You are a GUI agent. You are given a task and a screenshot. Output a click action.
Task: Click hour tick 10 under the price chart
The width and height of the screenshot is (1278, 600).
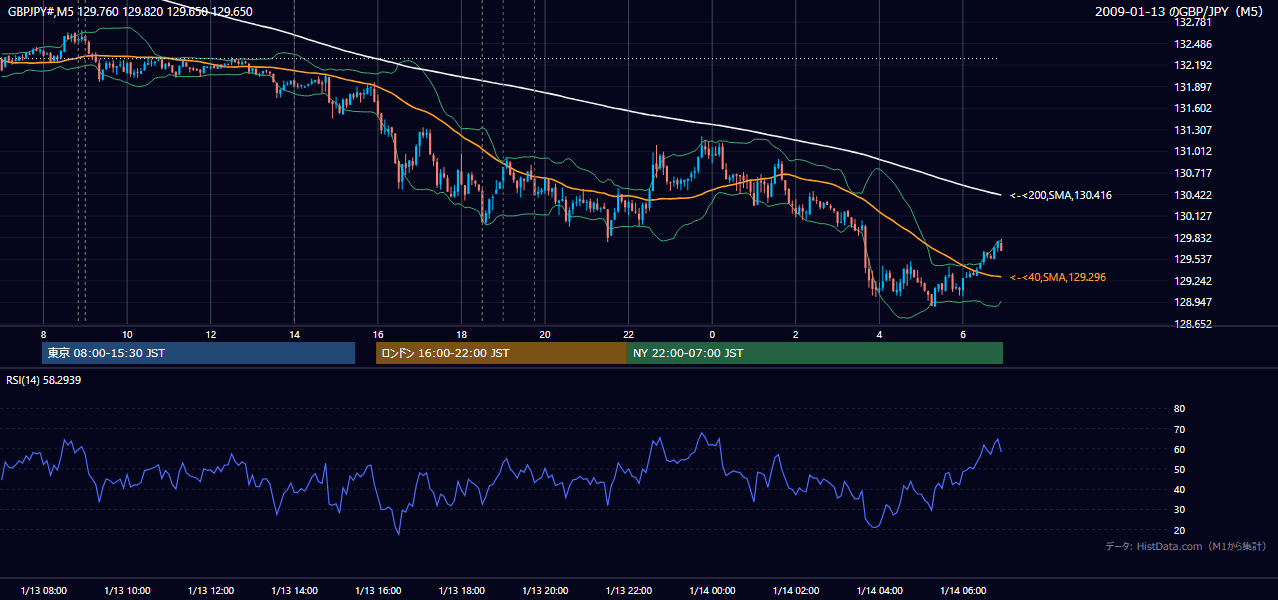coord(127,334)
